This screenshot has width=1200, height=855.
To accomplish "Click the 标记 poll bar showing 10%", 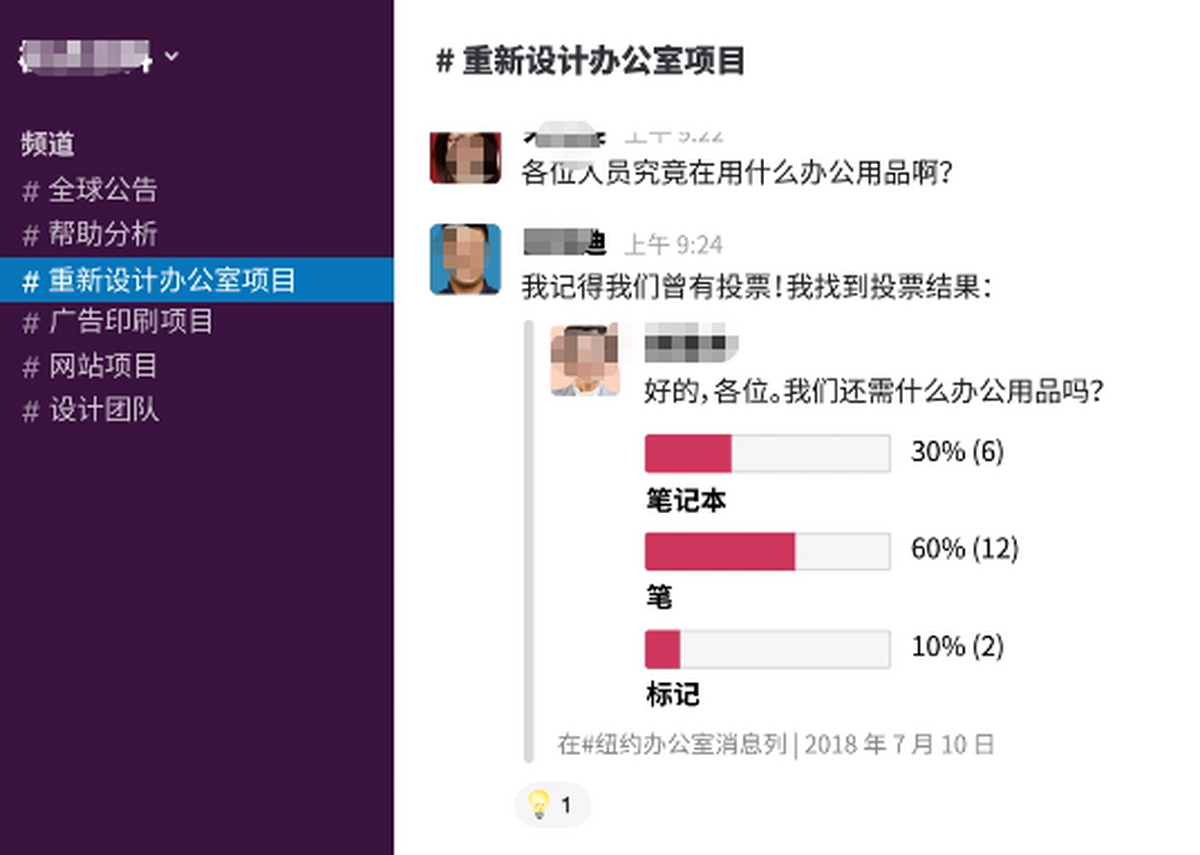I will pyautogui.click(x=767, y=649).
